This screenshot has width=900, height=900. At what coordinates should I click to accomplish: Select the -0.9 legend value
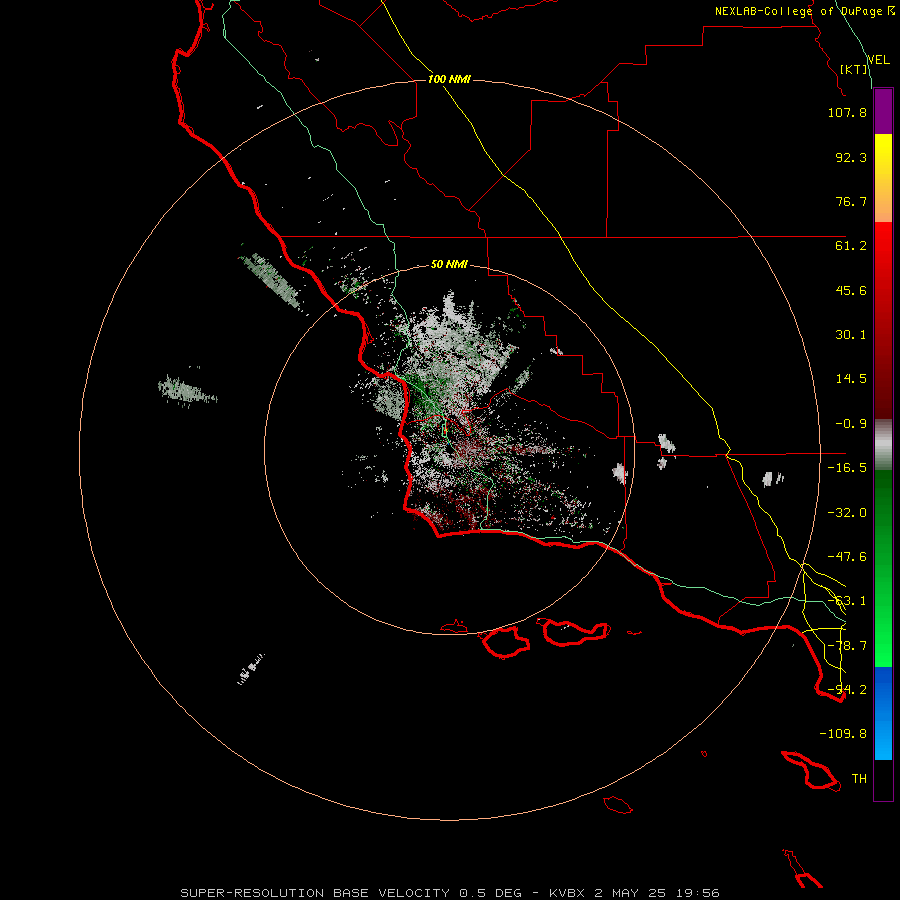tap(851, 424)
